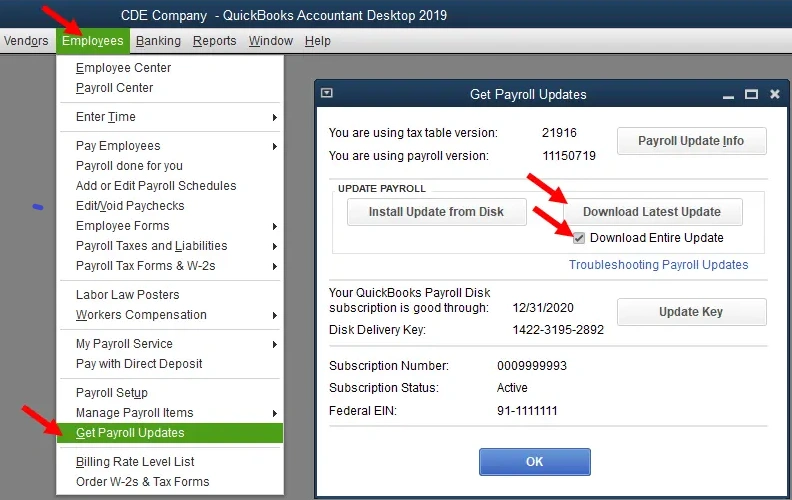Click the Download Latest Update button

pyautogui.click(x=652, y=212)
